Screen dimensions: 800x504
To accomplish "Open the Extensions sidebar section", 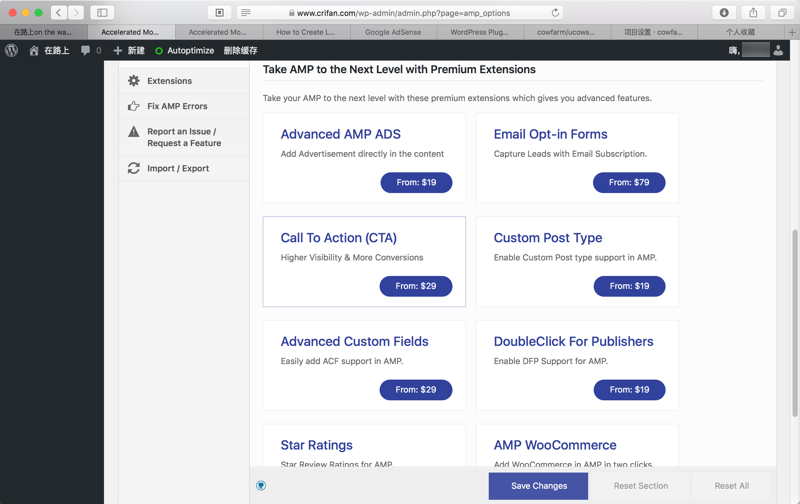I will 169,81.
